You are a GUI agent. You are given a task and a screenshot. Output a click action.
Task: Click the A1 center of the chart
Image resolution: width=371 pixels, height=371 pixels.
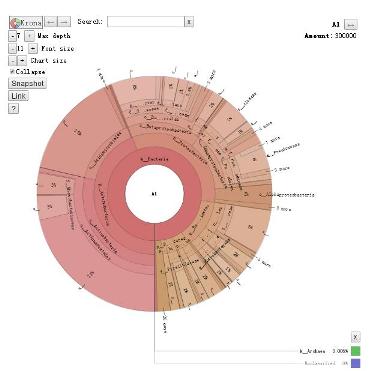[x=154, y=193]
